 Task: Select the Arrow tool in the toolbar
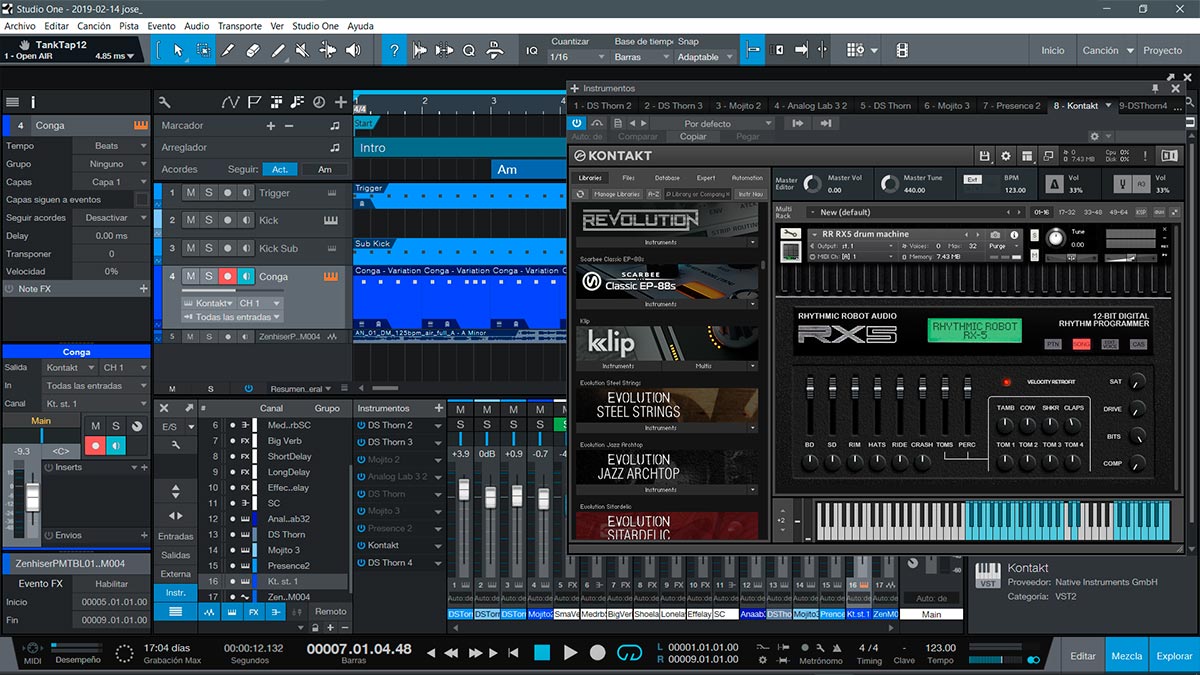(x=178, y=49)
